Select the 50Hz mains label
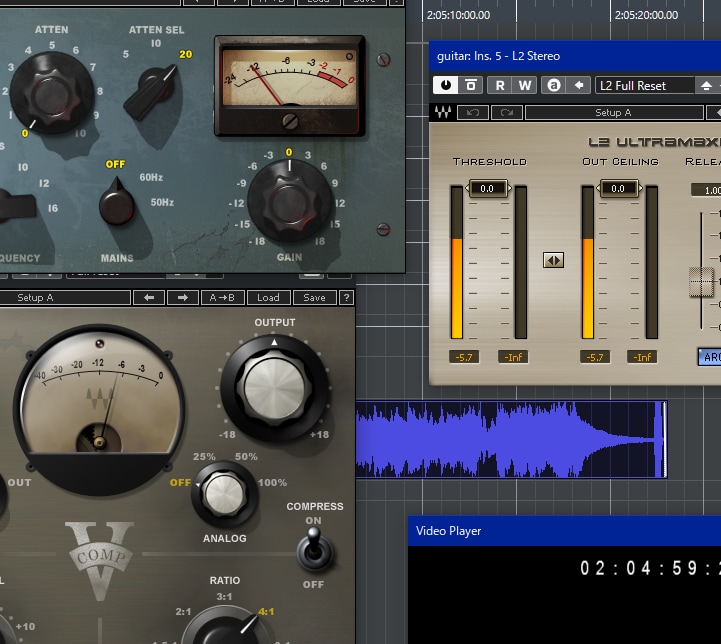 tap(162, 202)
